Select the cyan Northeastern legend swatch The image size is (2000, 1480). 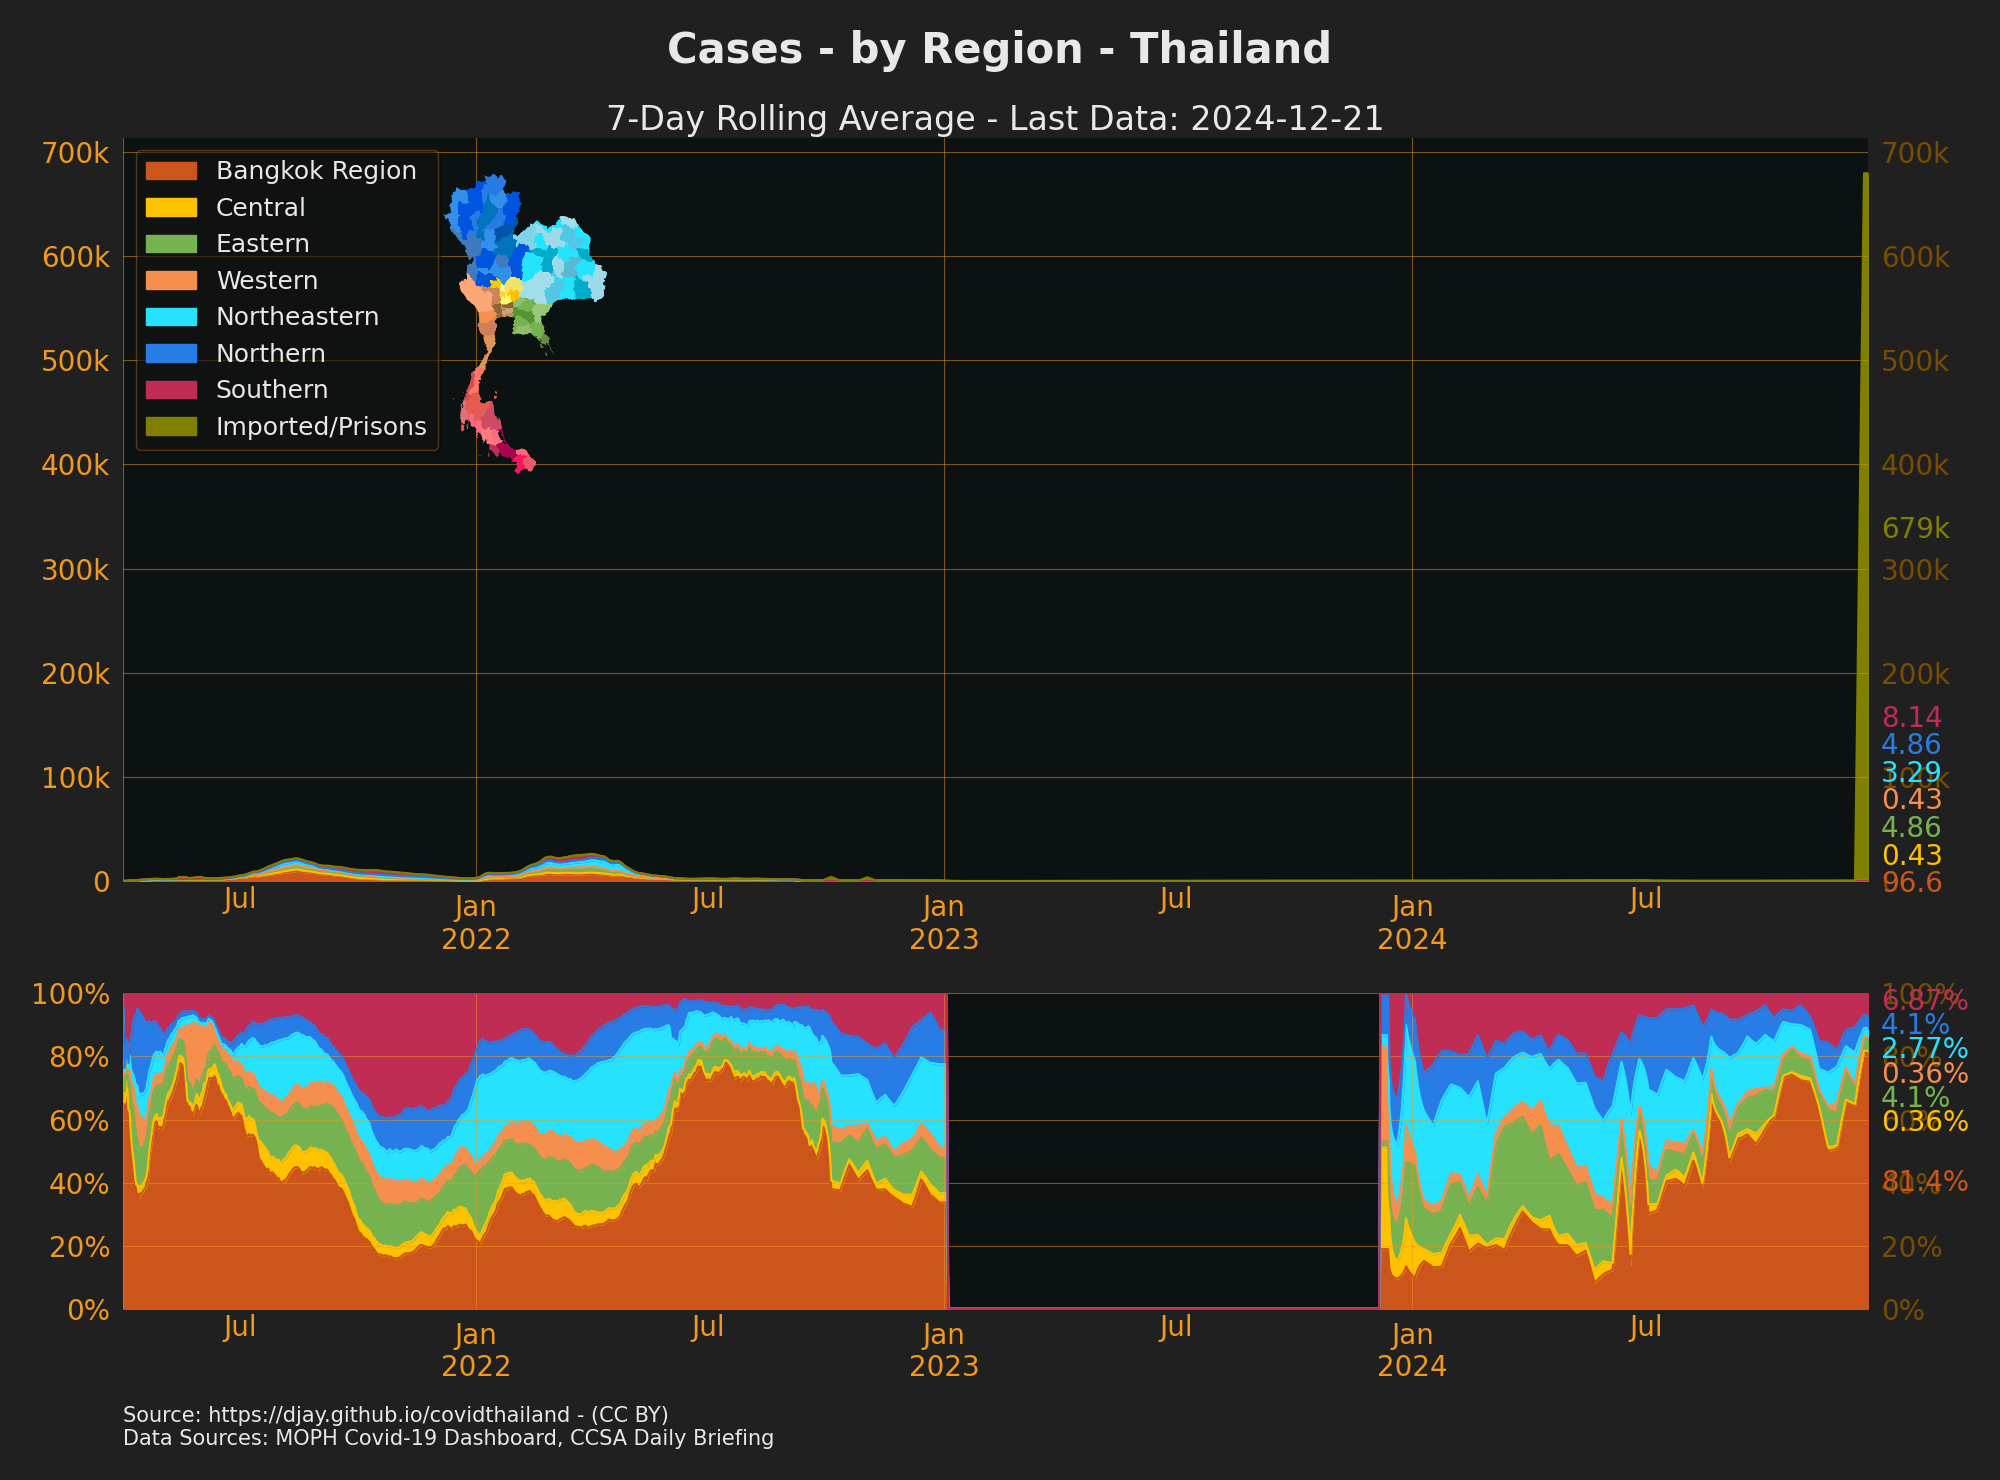(x=171, y=317)
